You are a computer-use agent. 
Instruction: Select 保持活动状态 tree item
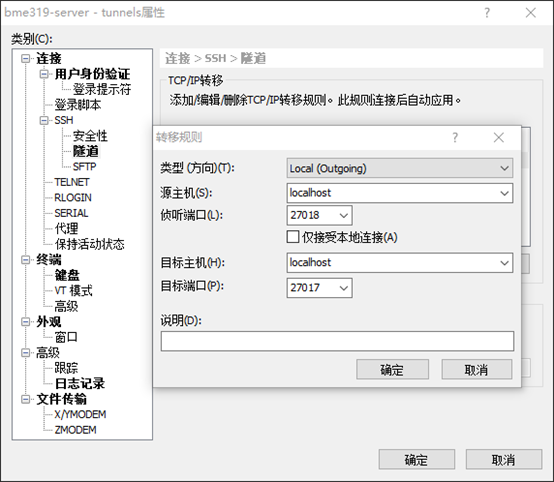pos(89,244)
